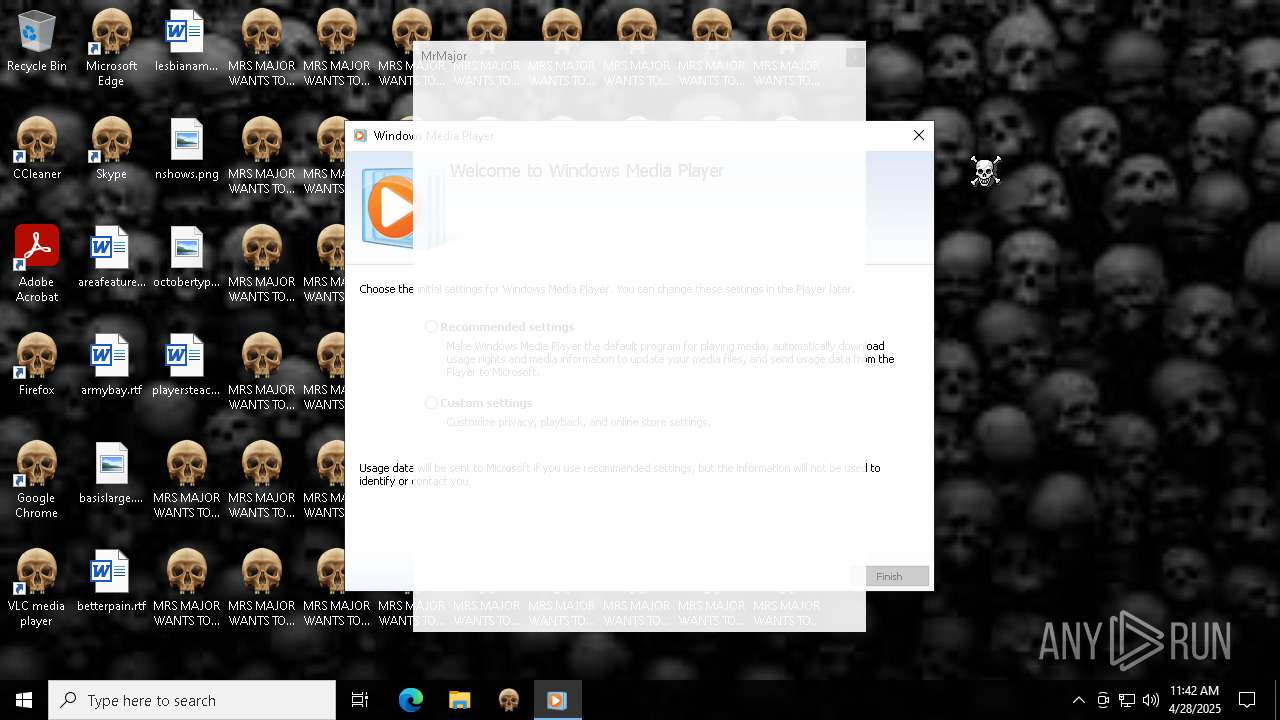The width and height of the screenshot is (1280, 720).
Task: Open the Recycle Bin desktop icon
Action: pos(37,42)
